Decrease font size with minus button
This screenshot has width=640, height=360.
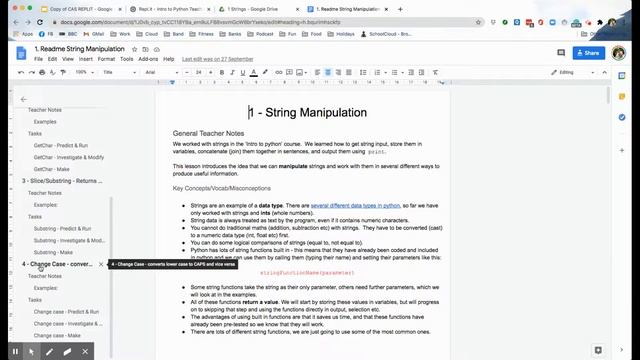(x=187, y=72)
